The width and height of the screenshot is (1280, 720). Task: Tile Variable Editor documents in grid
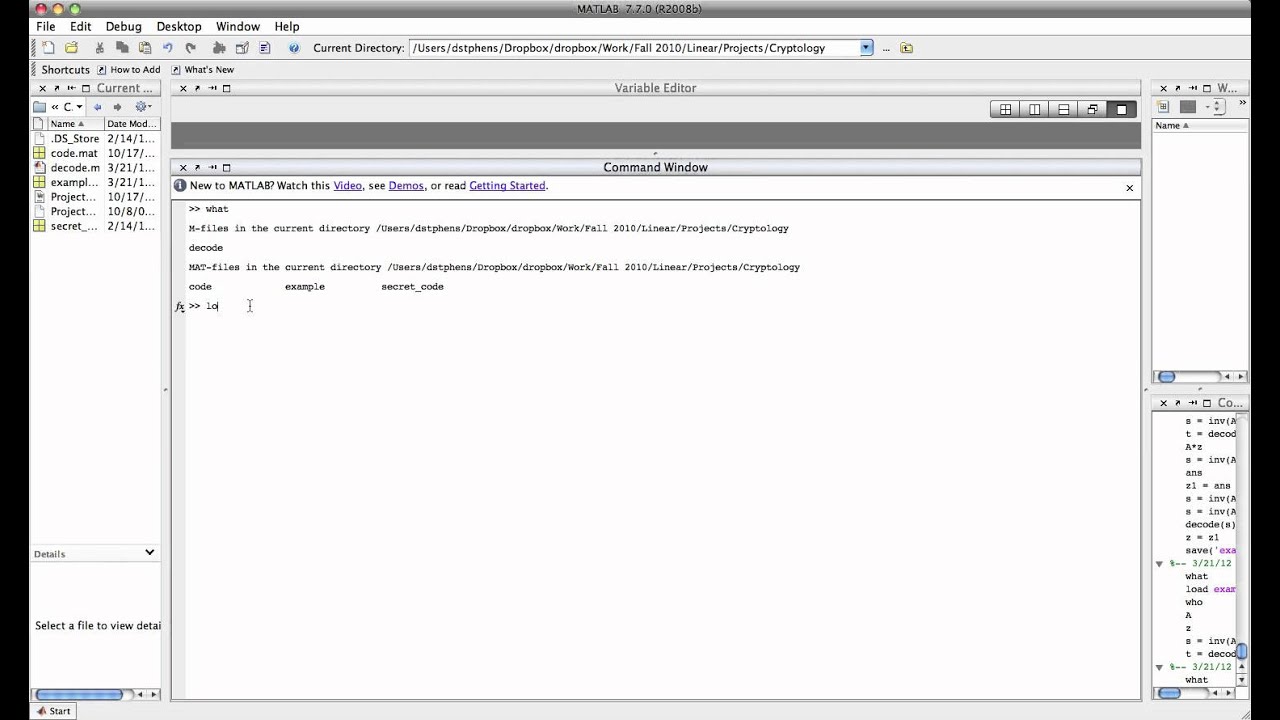1005,109
